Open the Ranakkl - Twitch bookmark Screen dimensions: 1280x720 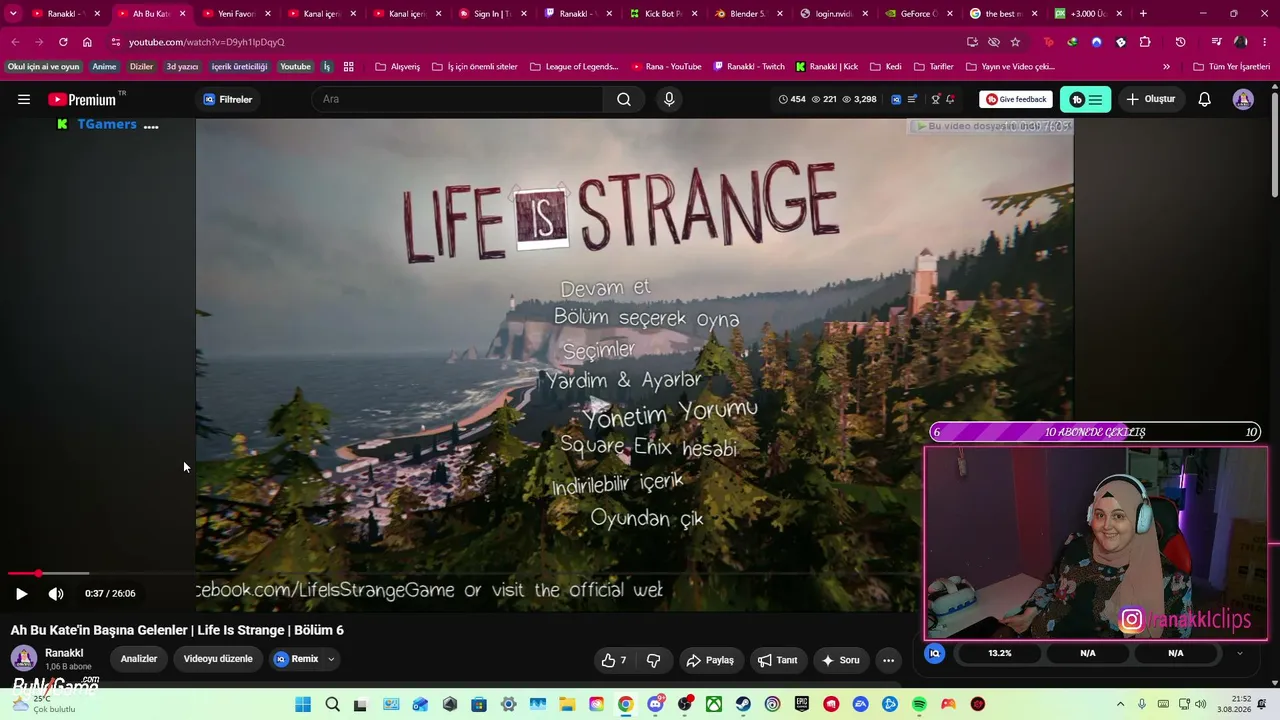pyautogui.click(x=750, y=67)
